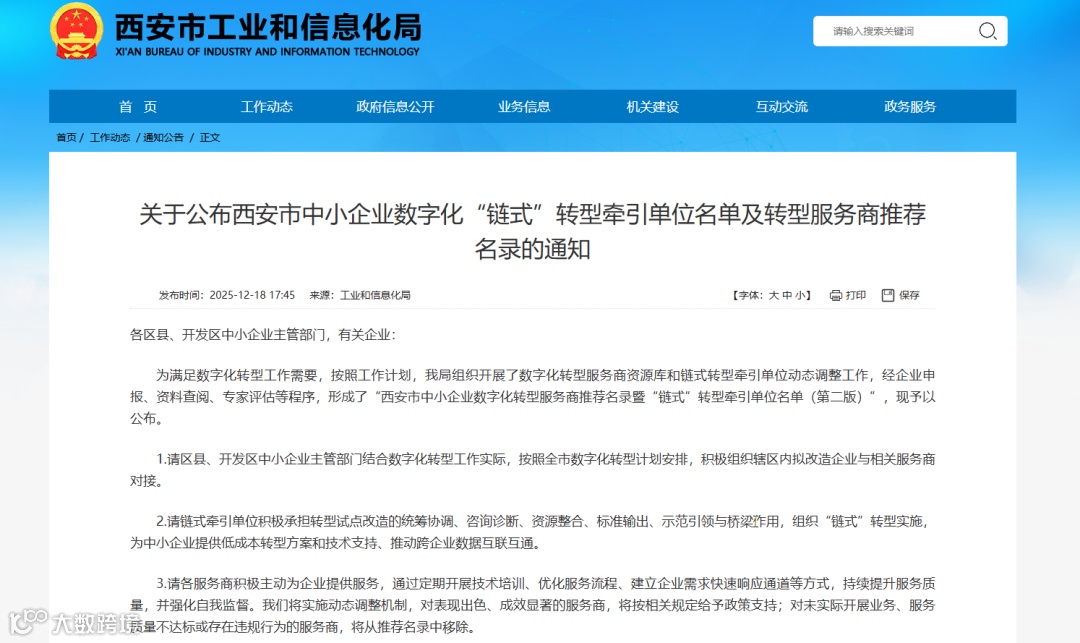Open the 政务服务 navigation menu
The width and height of the screenshot is (1080, 643).
pyautogui.click(x=910, y=107)
